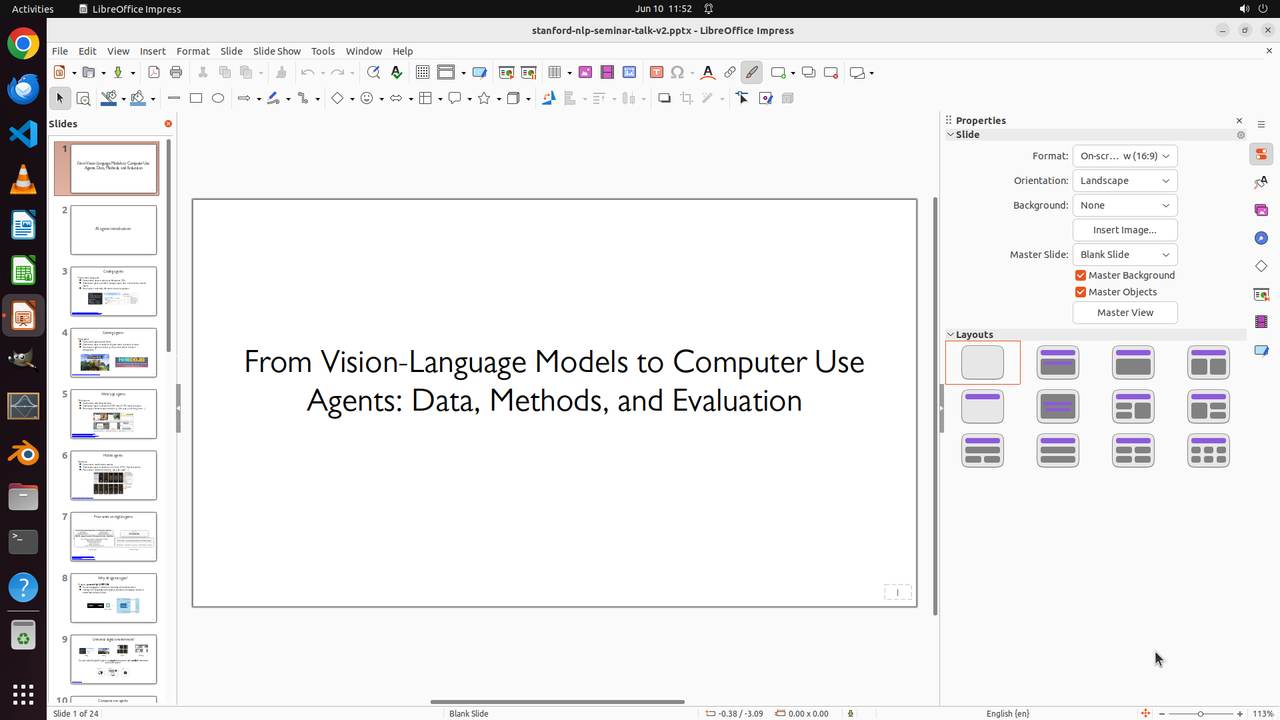Click the Fontwork Text icon
The image size is (1280, 720).
point(708,72)
